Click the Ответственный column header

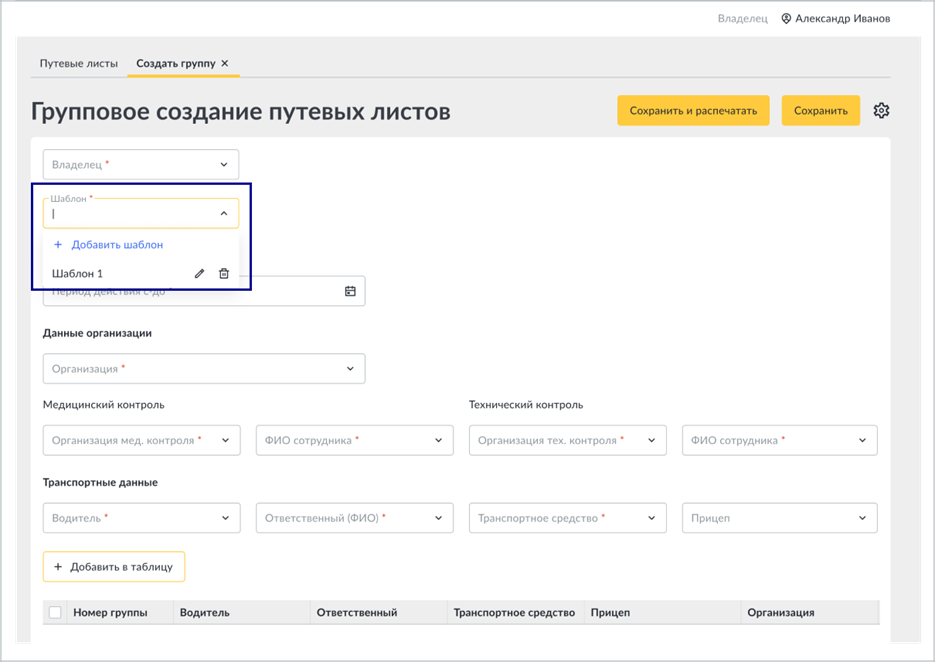pyautogui.click(x=357, y=612)
